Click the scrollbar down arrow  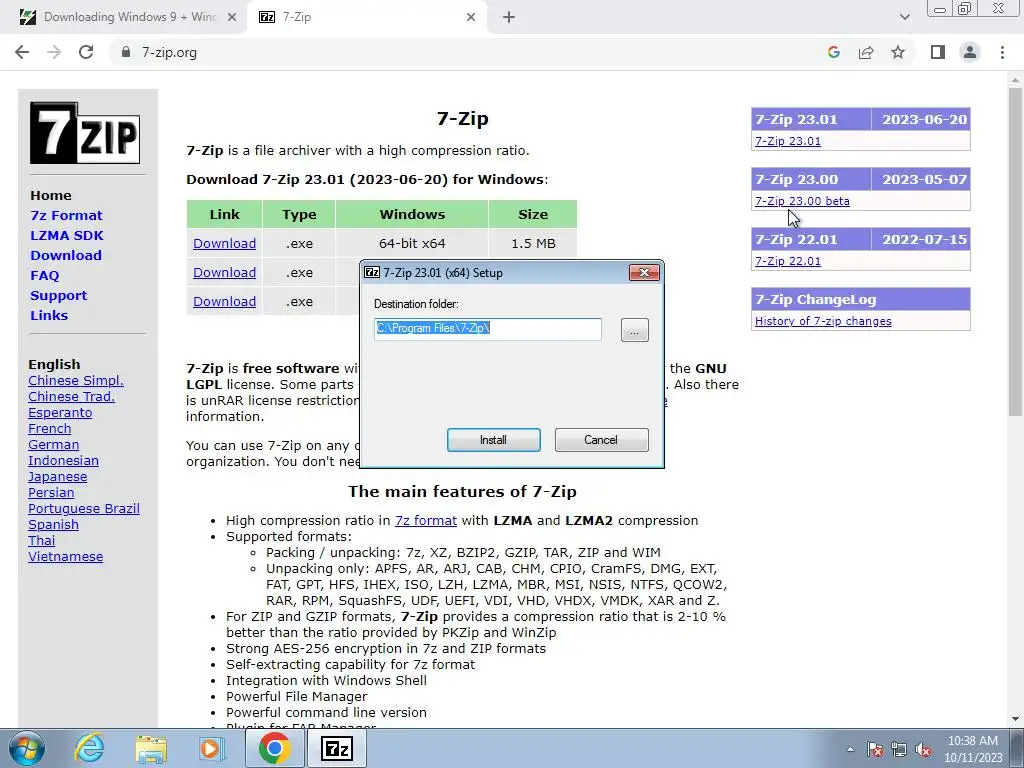pyautogui.click(x=1015, y=719)
